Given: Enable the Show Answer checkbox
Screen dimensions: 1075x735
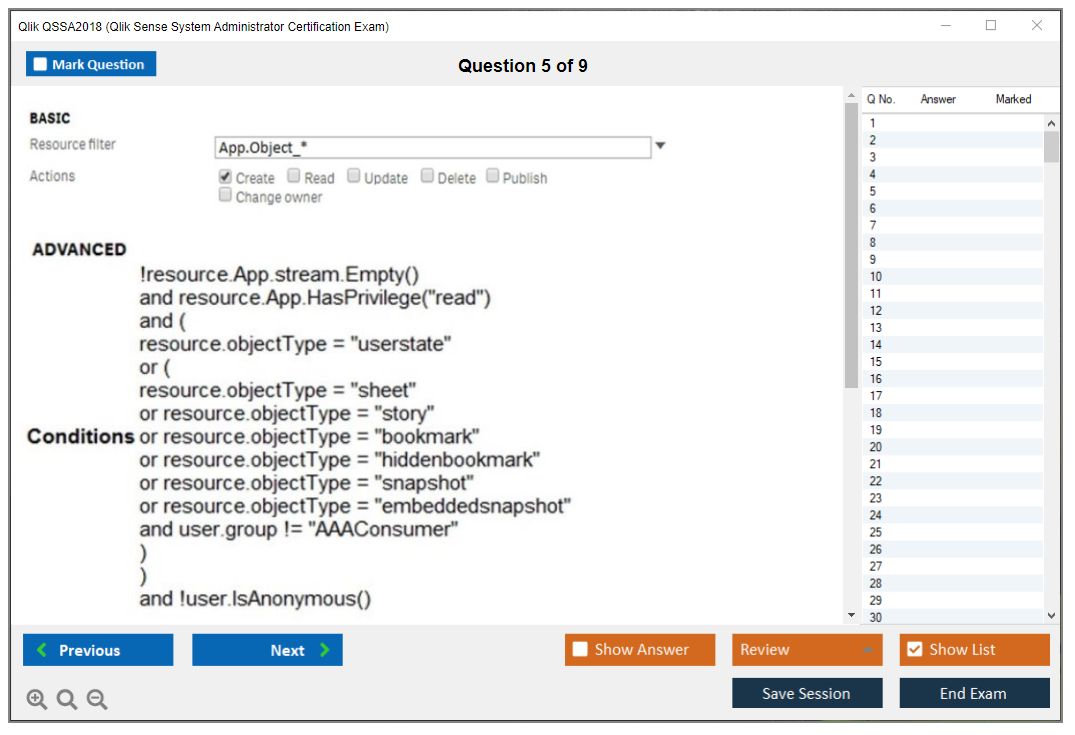Looking at the screenshot, I should coord(581,650).
